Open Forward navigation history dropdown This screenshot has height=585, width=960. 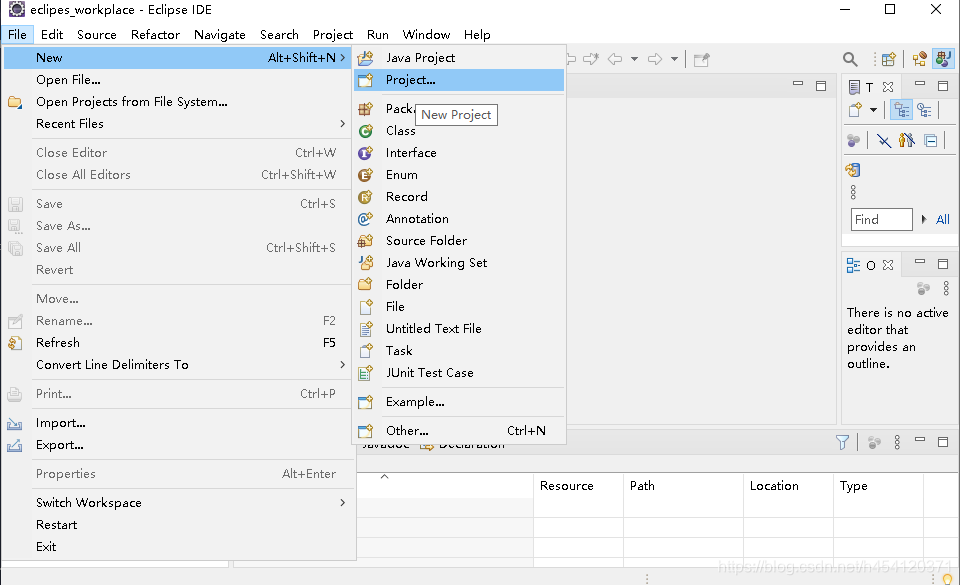(x=674, y=59)
